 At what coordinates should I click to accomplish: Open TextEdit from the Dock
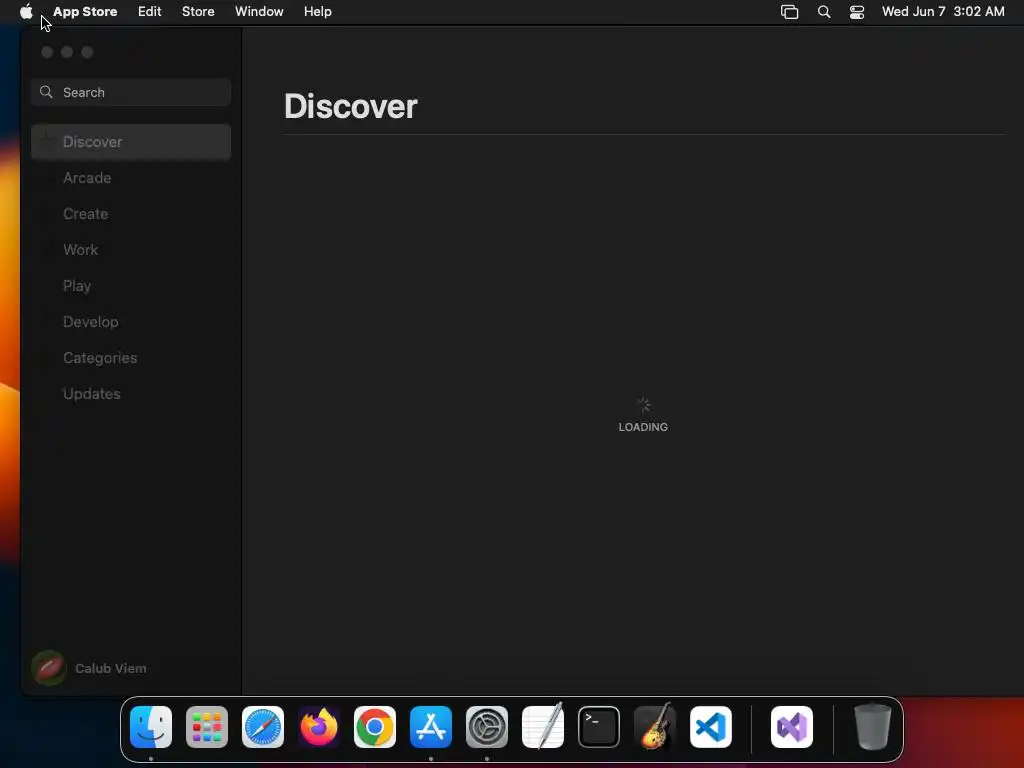(543, 727)
